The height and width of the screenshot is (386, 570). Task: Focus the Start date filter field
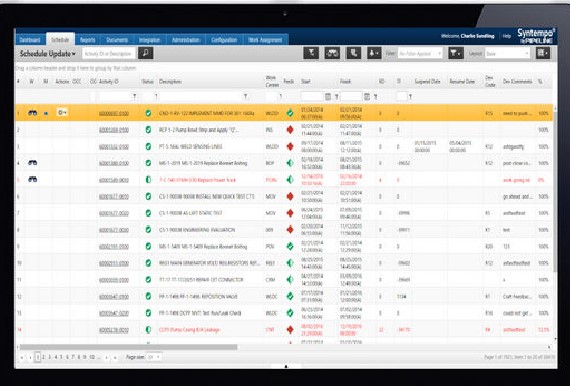coord(312,97)
